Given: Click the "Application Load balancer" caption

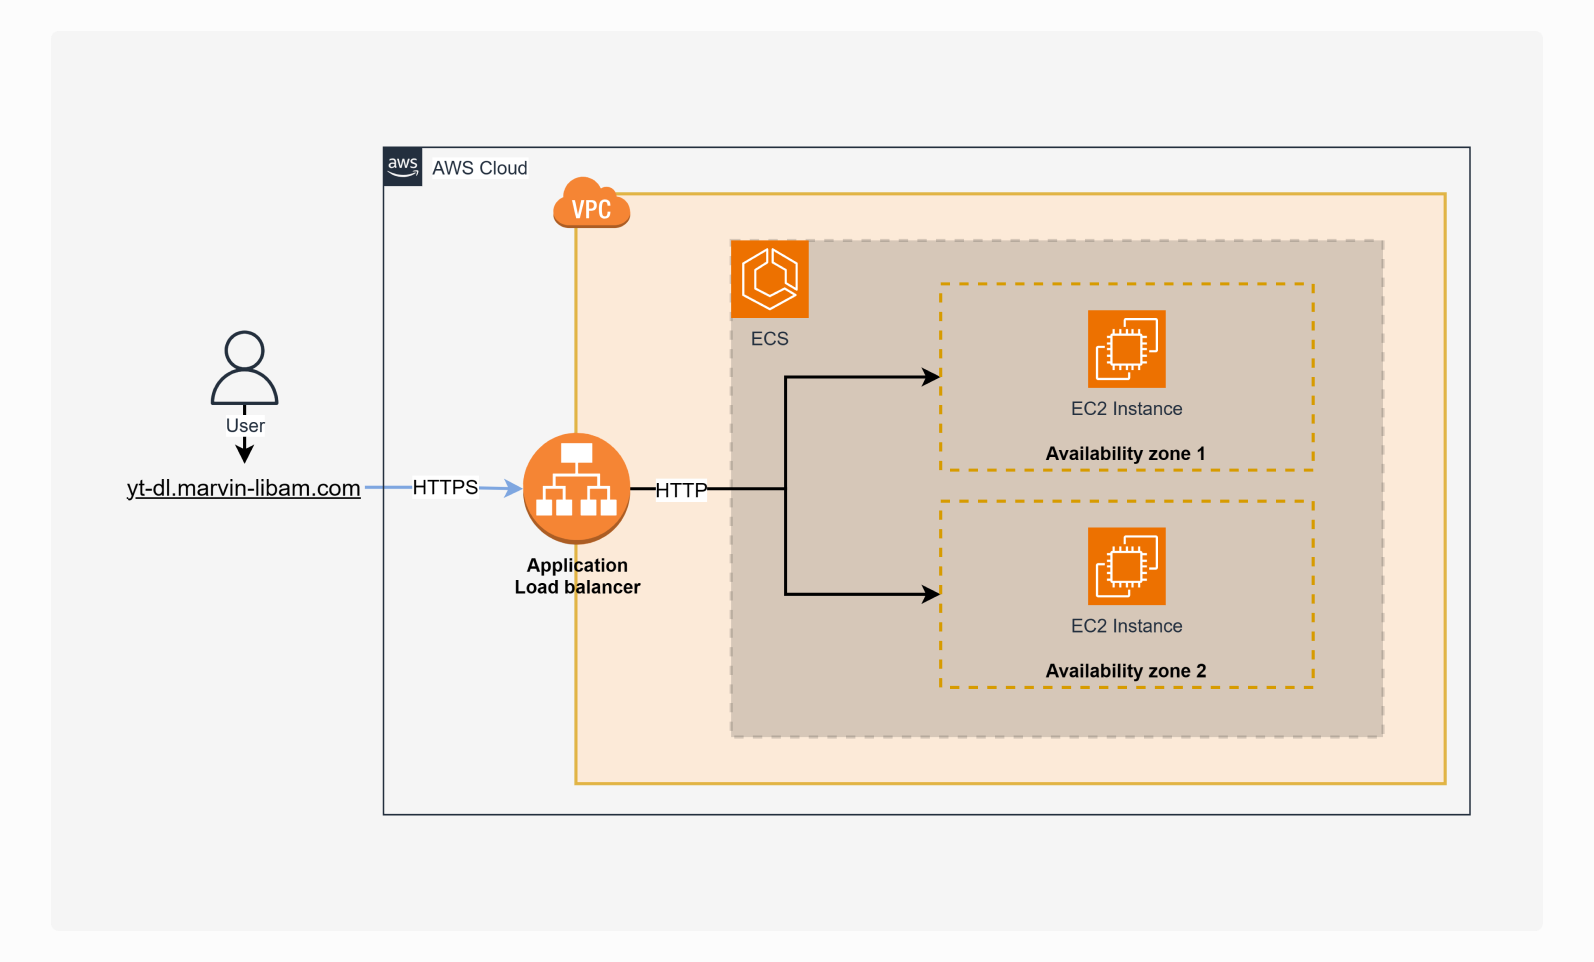Looking at the screenshot, I should click(x=577, y=576).
